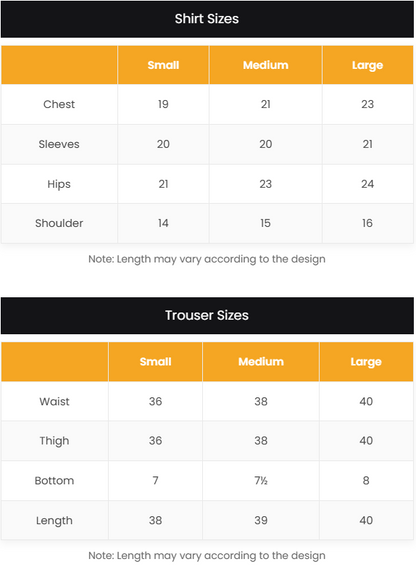Click the trouser Length row label
The image size is (416, 567).
tap(54, 521)
